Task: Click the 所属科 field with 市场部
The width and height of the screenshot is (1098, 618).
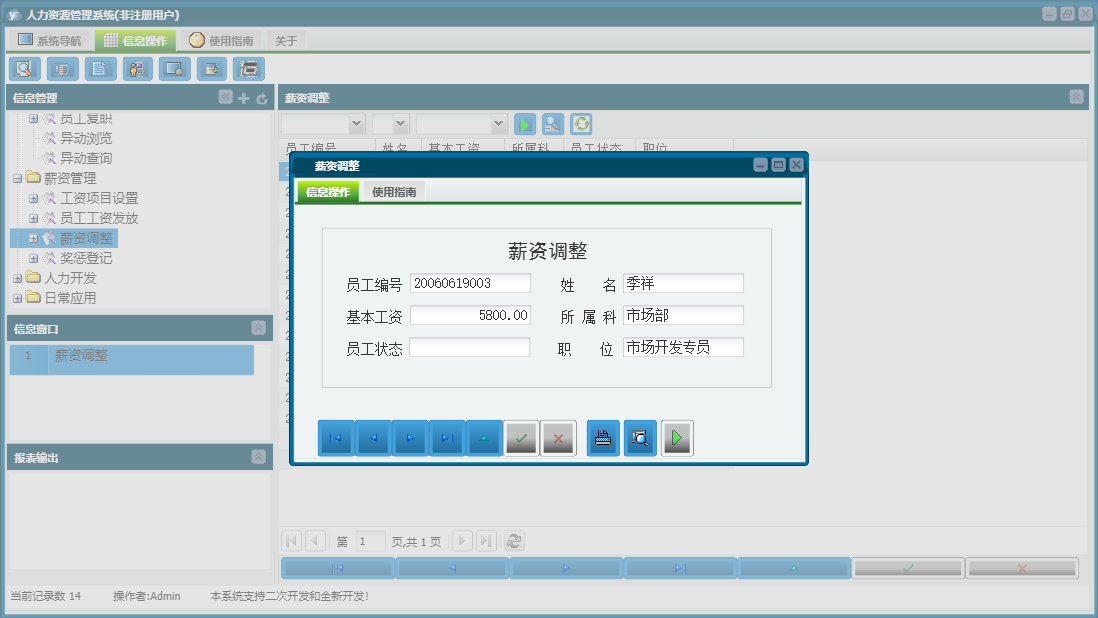Action: (683, 316)
